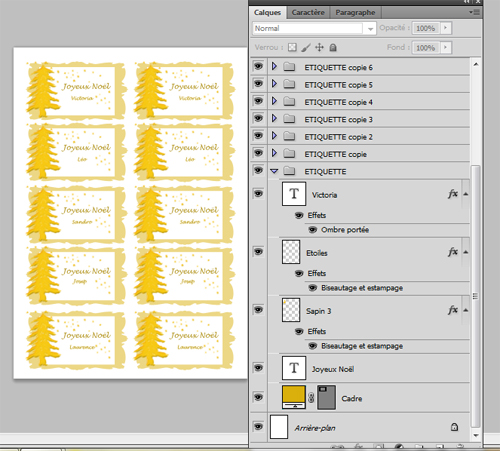Hide the ETIQUETTE copie 6 group

[258, 66]
